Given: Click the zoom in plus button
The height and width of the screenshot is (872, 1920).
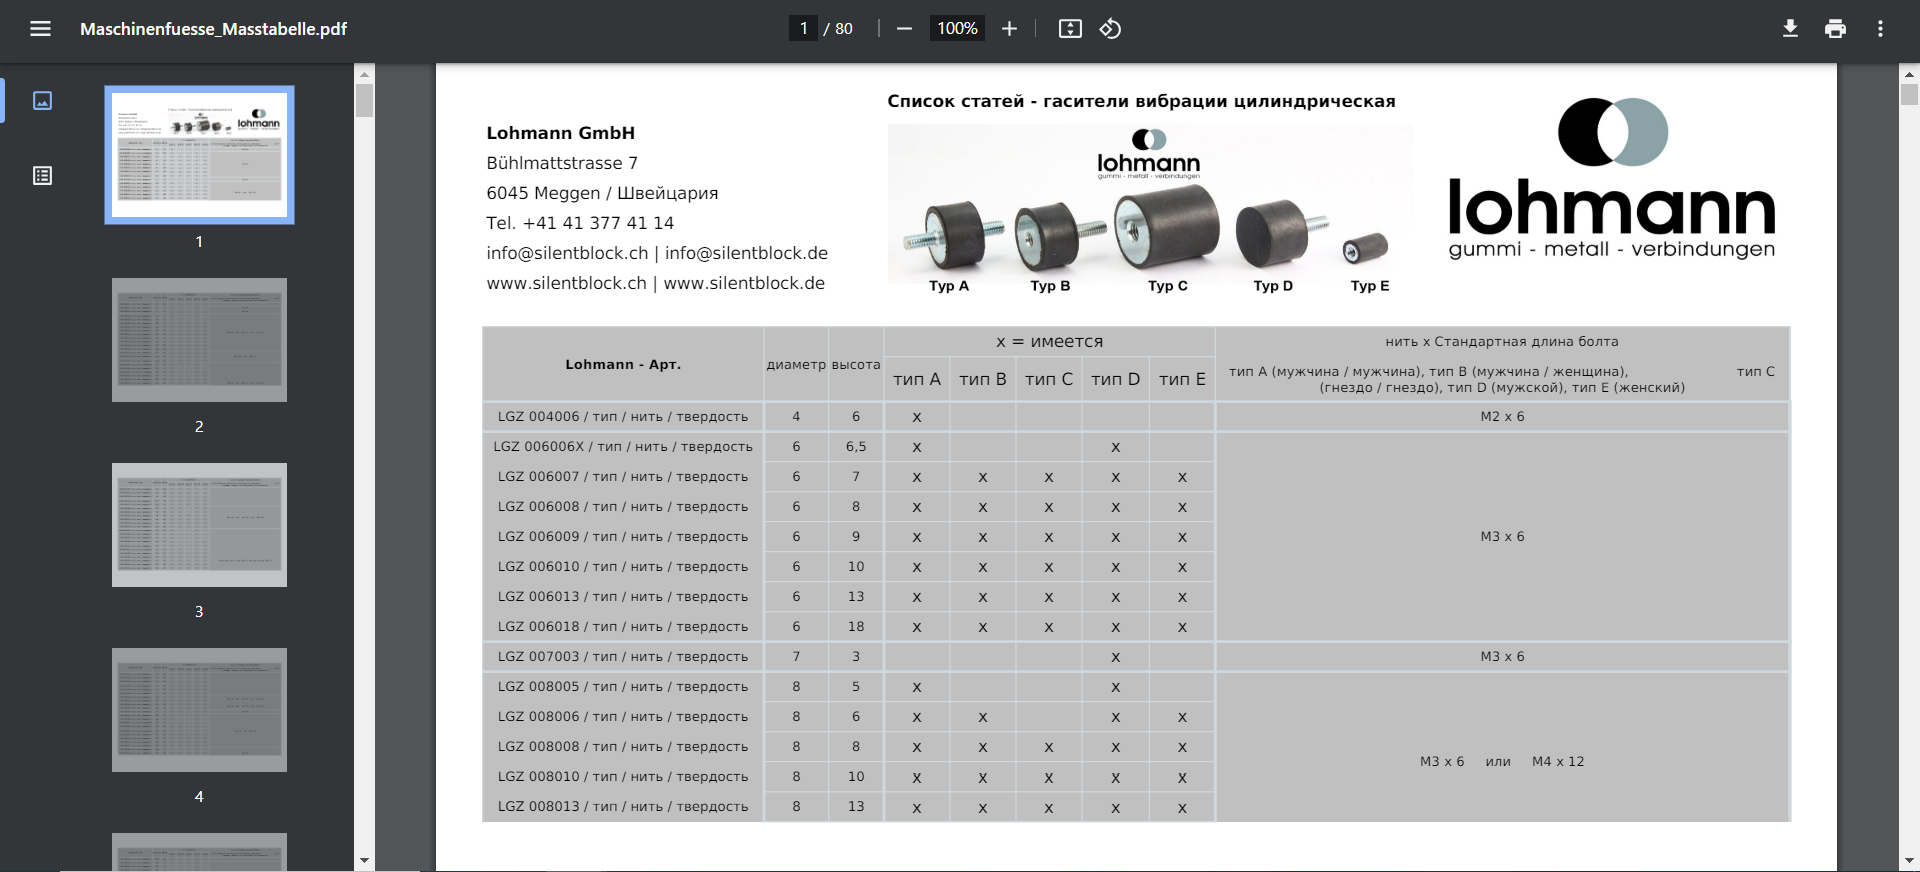Looking at the screenshot, I should point(1009,29).
